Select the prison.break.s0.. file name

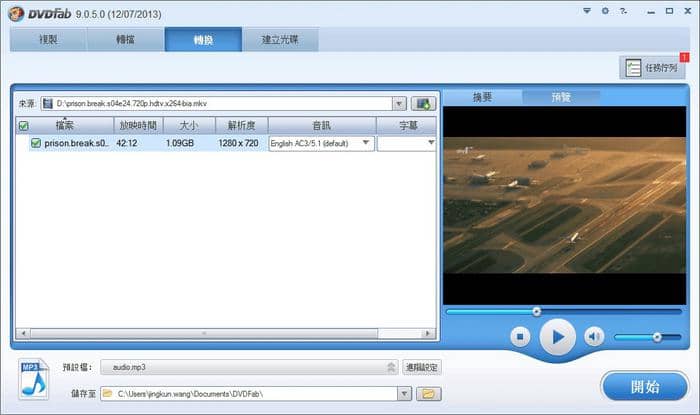(x=76, y=143)
